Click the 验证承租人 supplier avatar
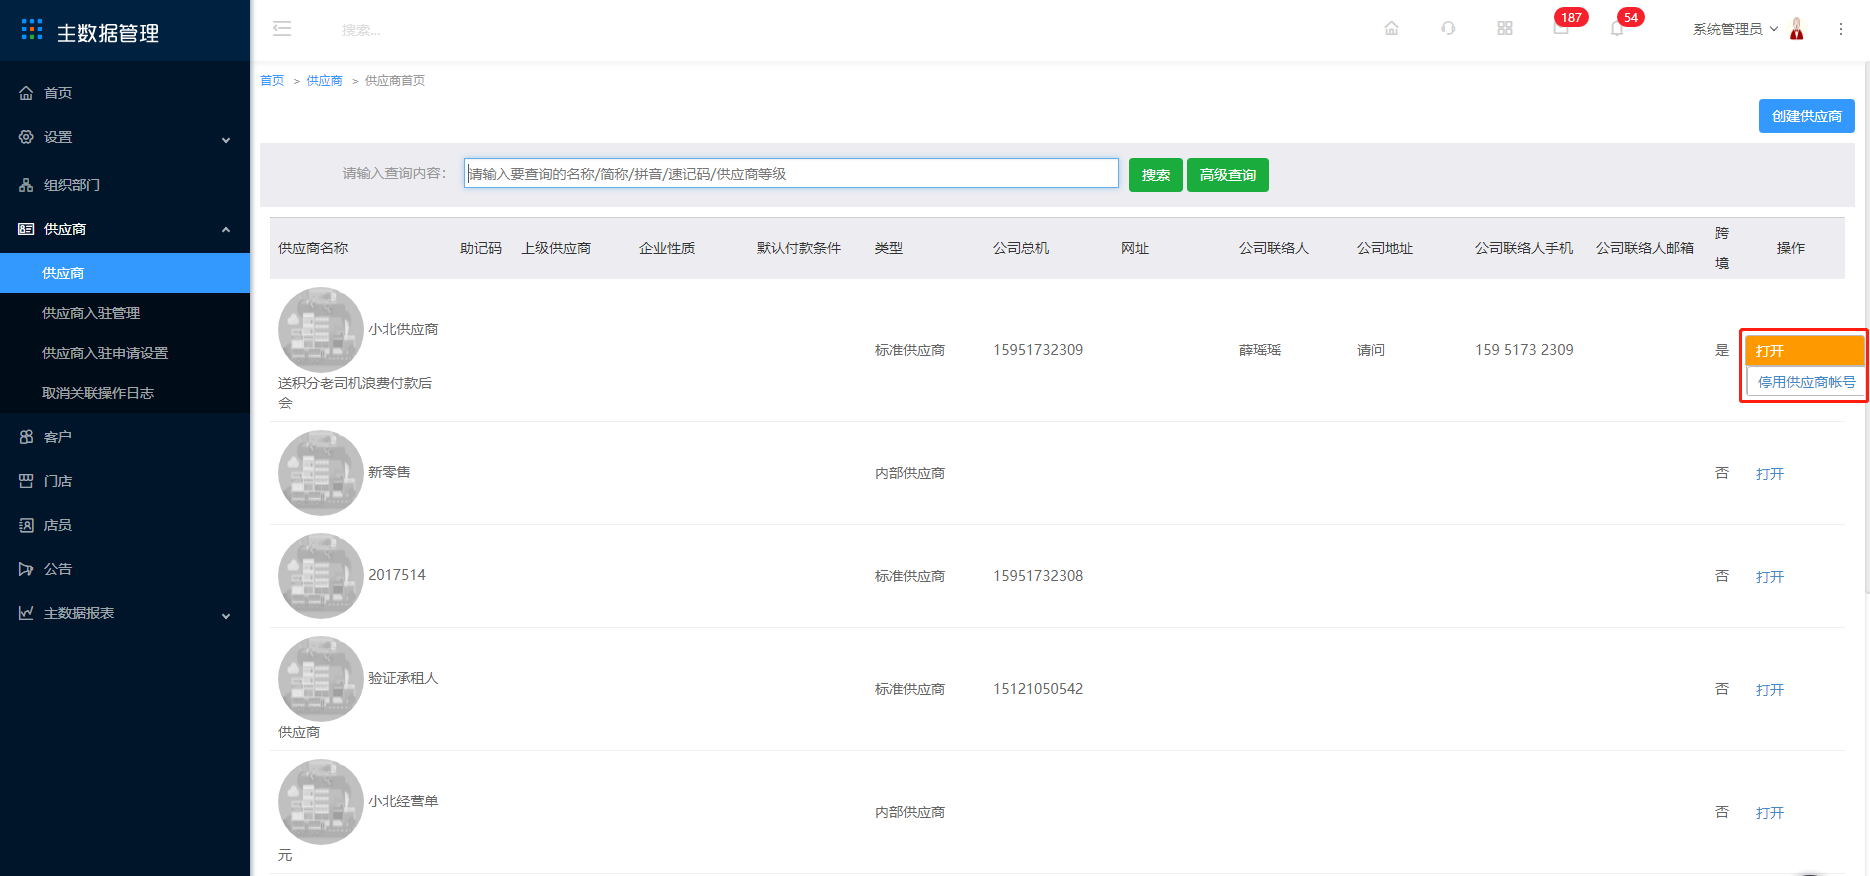 click(321, 679)
